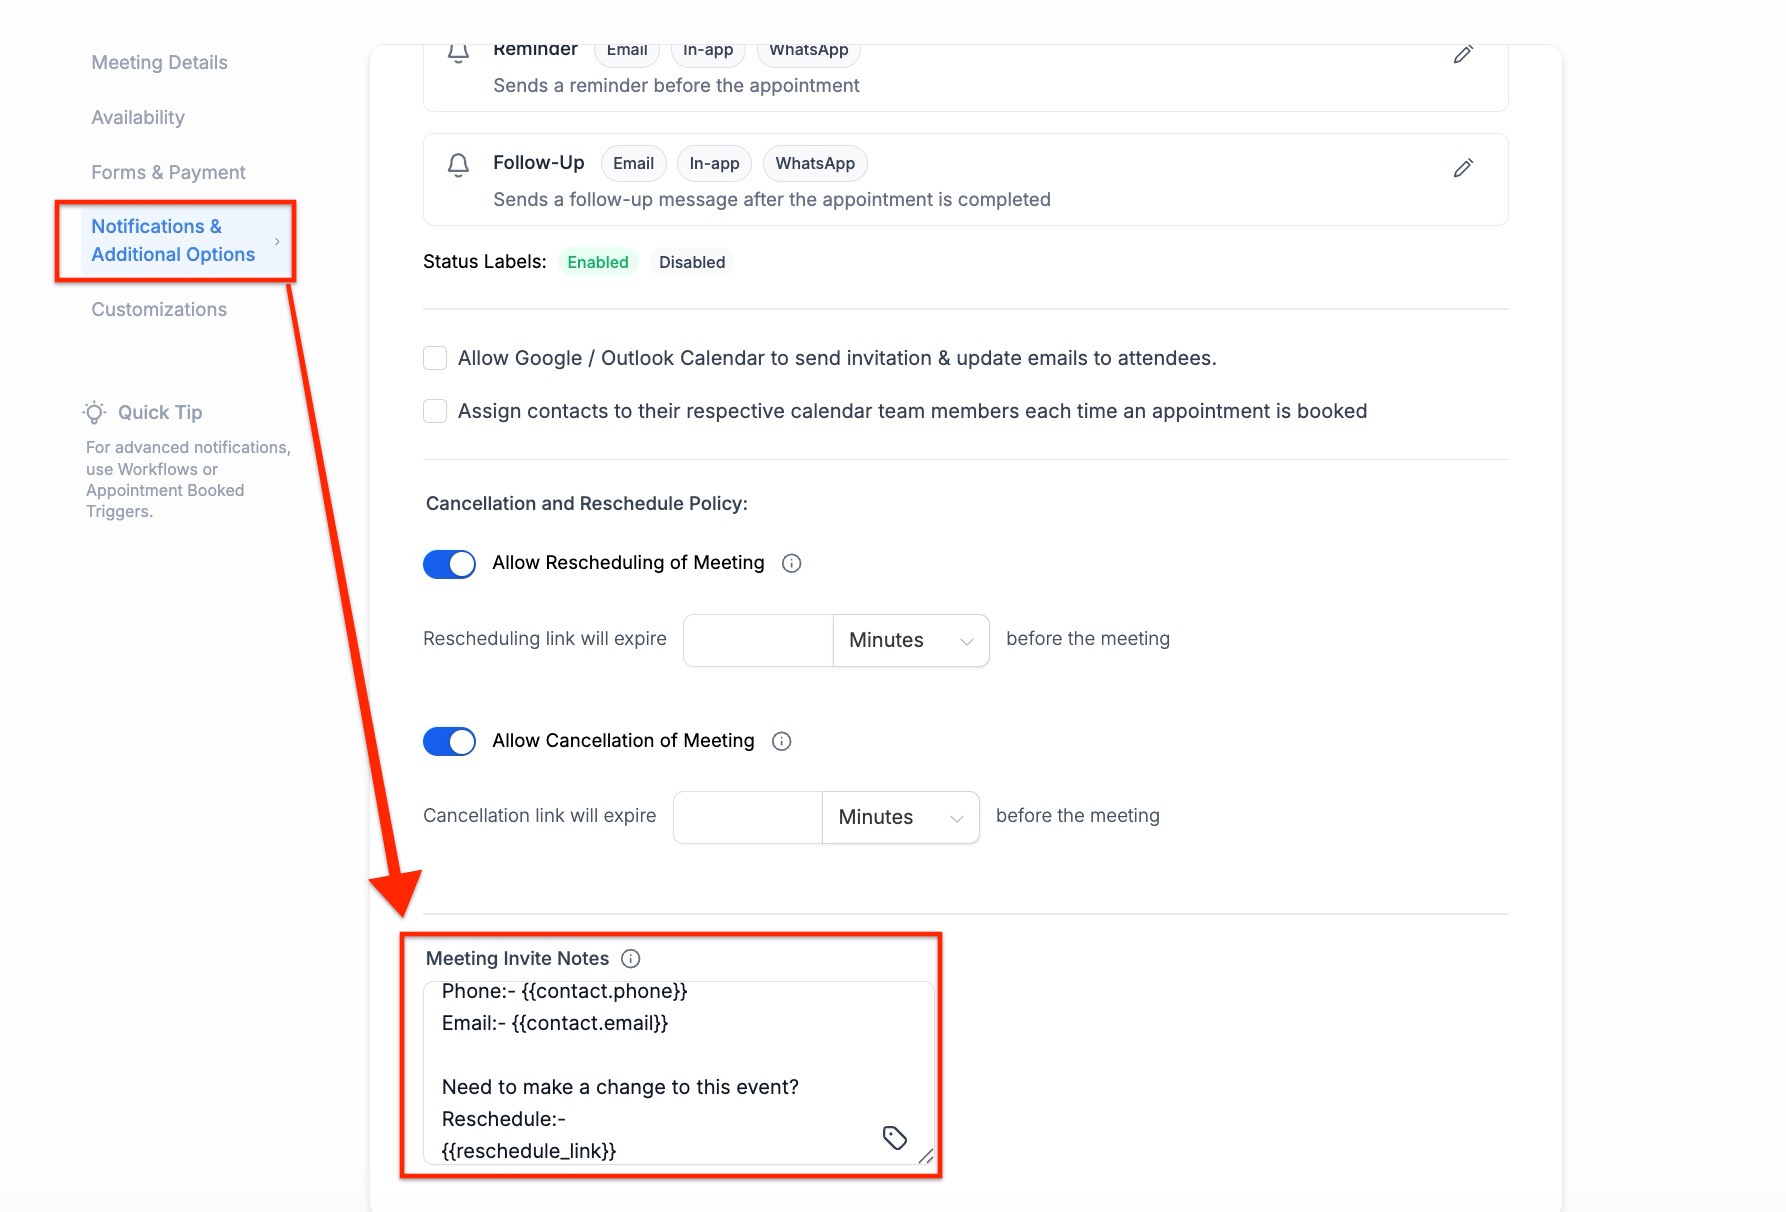Click the rescheduling link expiry number field
The width and height of the screenshot is (1786, 1212).
(x=758, y=640)
